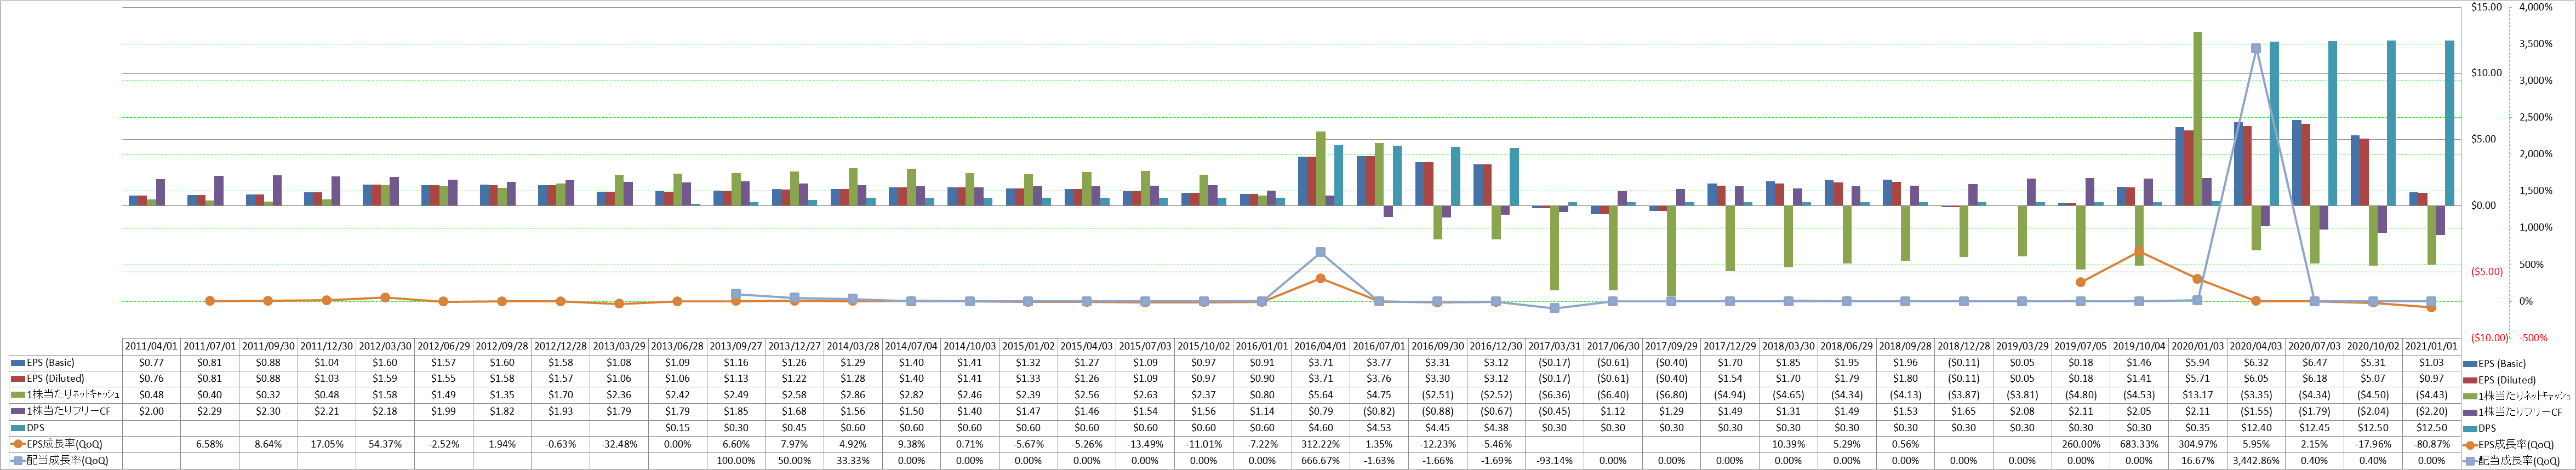The image size is (2576, 470).
Task: Click the dividend growth line's peak marker at 2020/04/03
Action: 2255,48
